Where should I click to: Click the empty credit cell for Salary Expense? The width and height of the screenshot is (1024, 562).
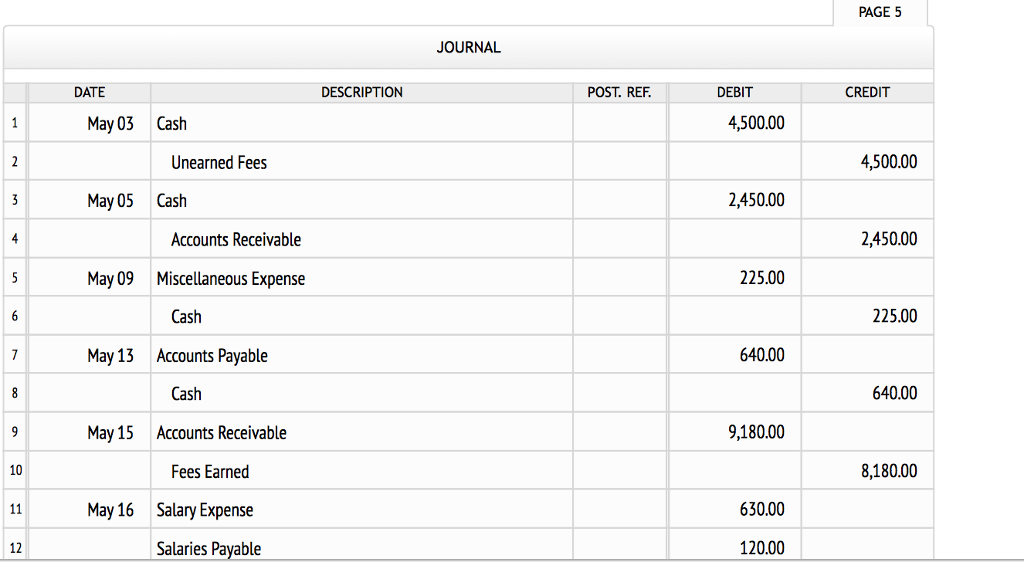pos(867,509)
